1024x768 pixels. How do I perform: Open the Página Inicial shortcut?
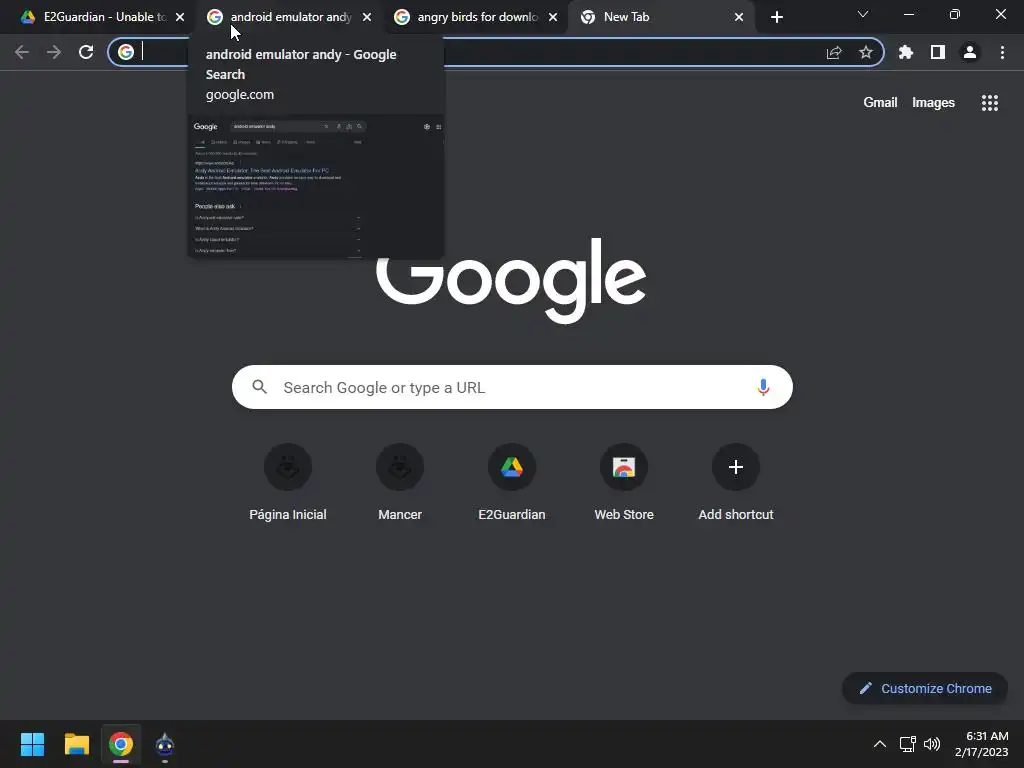tap(288, 483)
